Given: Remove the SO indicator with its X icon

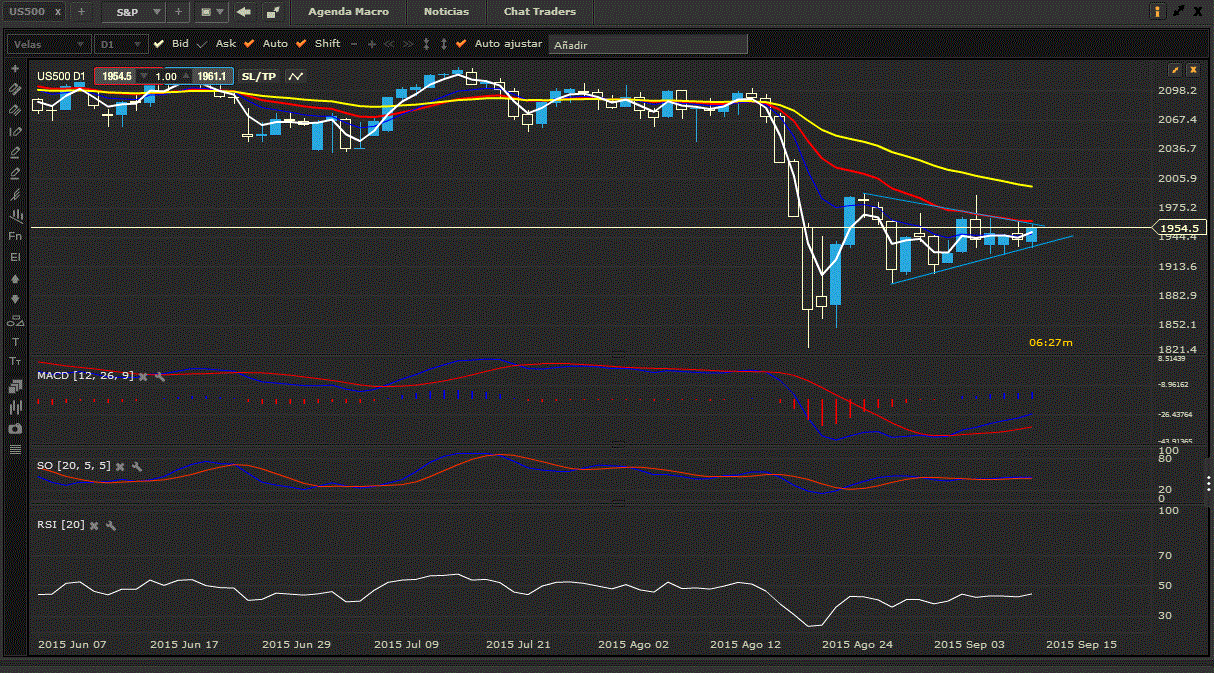Looking at the screenshot, I should [x=120, y=466].
